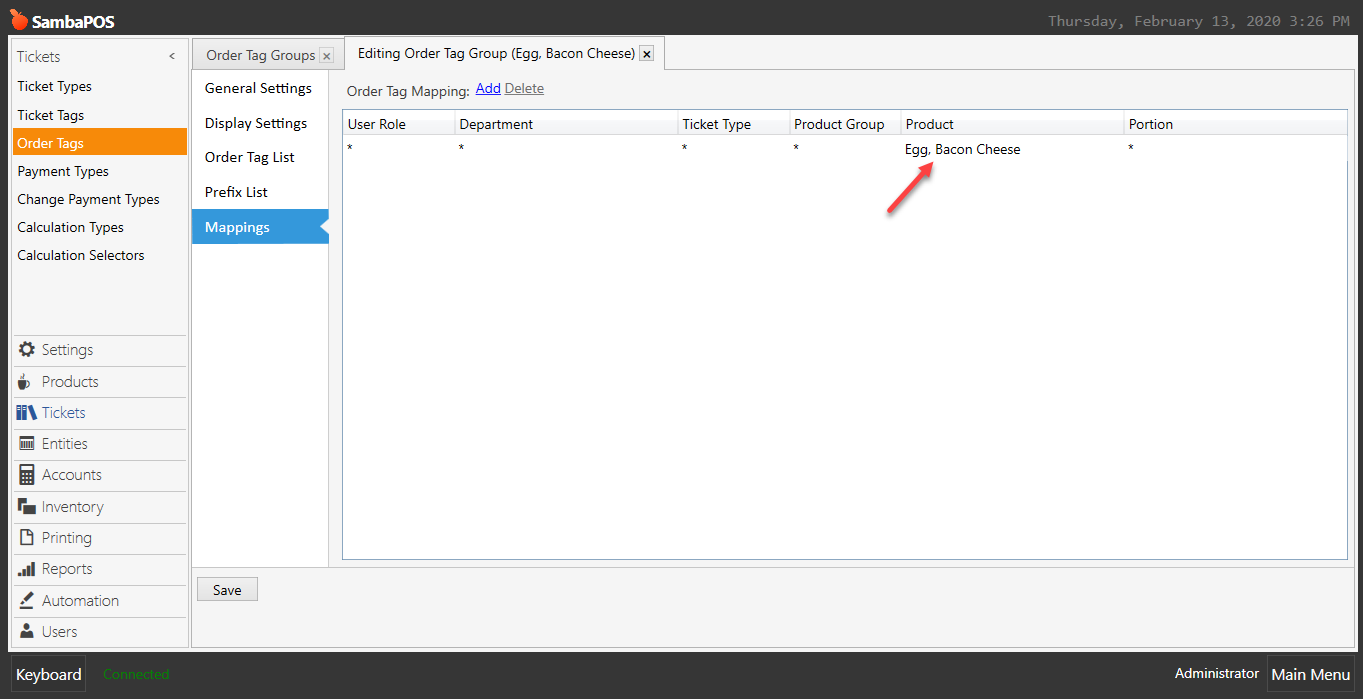The width and height of the screenshot is (1363, 699).
Task: Open Accounts using the calculator icon
Action: (x=26, y=475)
